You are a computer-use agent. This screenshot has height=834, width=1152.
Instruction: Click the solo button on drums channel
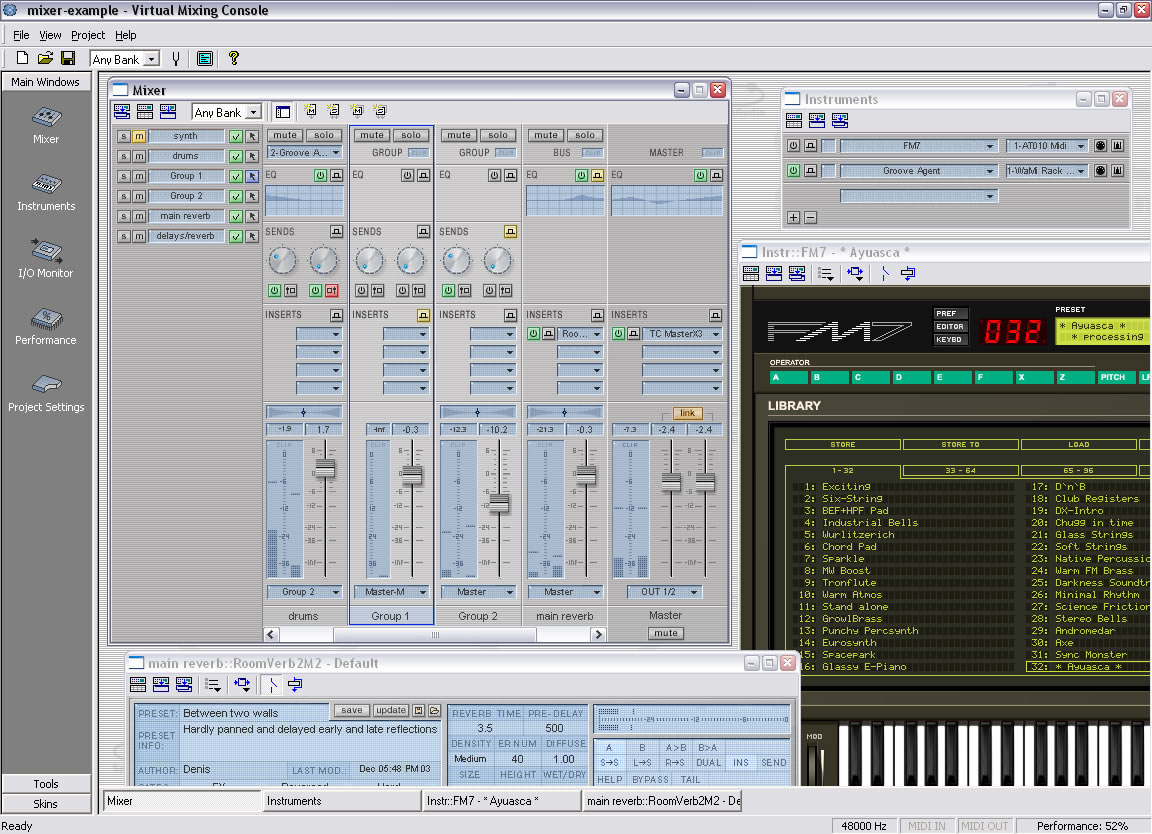323,135
